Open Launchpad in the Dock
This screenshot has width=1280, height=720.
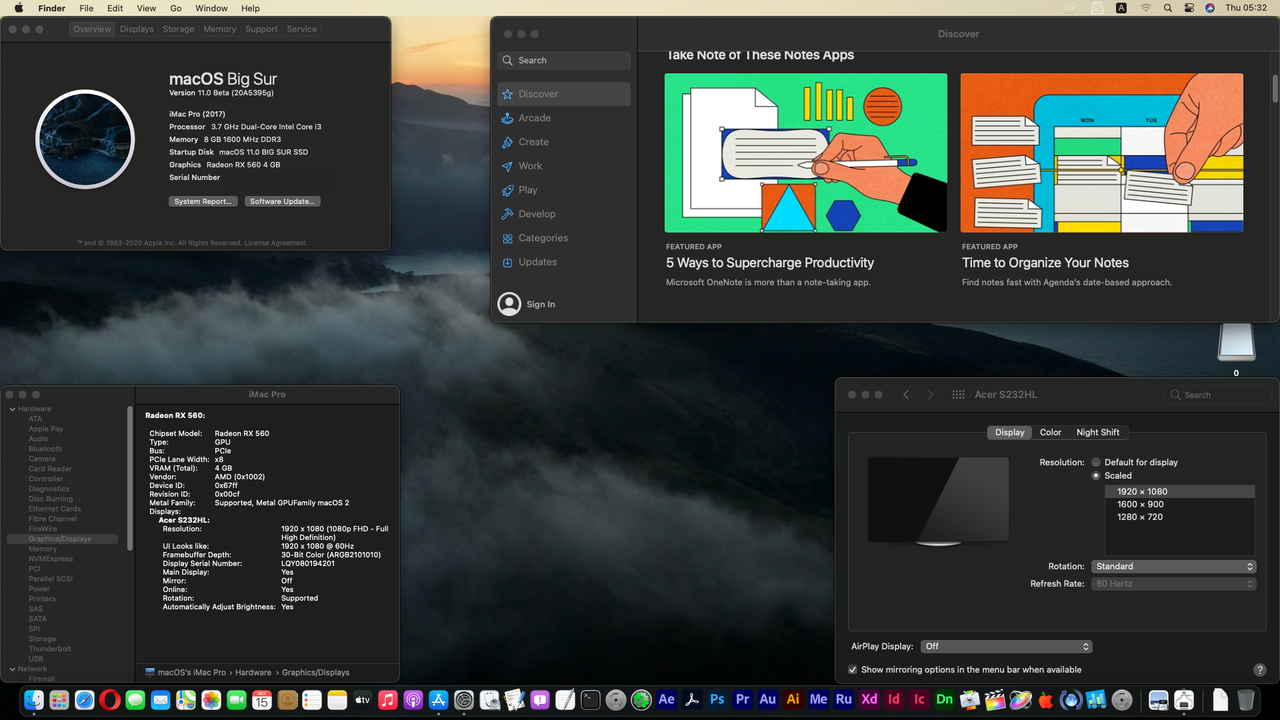pos(59,700)
